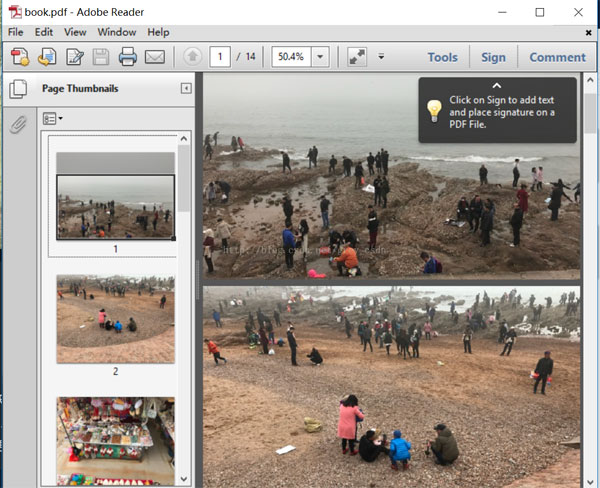
Task: Dismiss the Sign tip with up chevron
Action: pyautogui.click(x=497, y=85)
